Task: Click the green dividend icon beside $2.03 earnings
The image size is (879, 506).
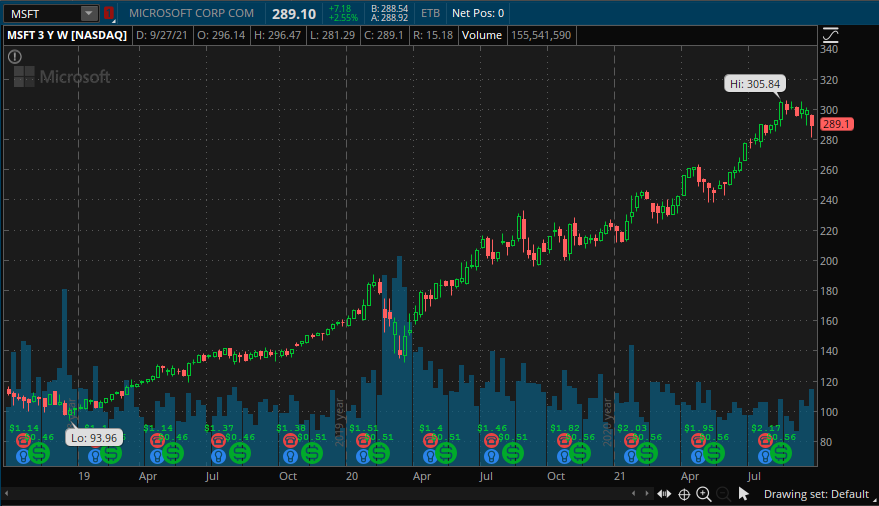Action: (647, 453)
